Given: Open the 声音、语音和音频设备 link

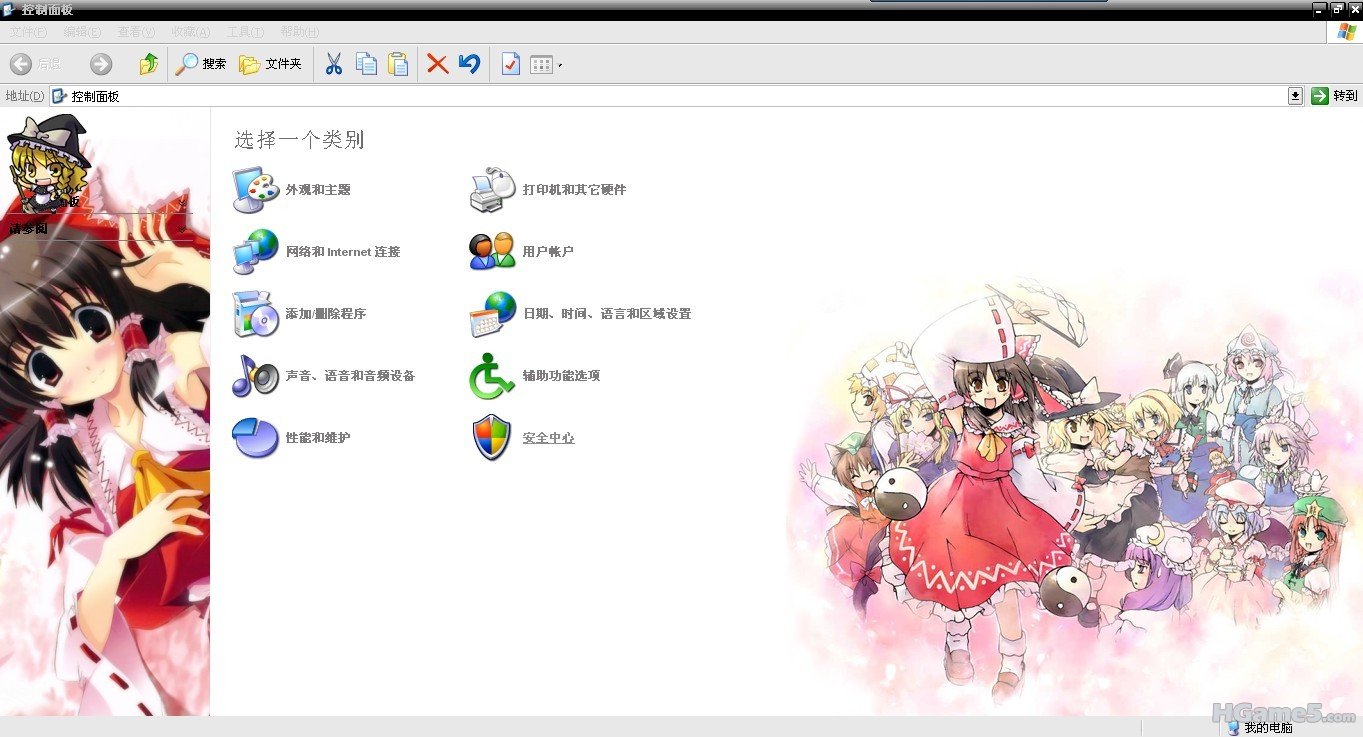Looking at the screenshot, I should tap(350, 376).
